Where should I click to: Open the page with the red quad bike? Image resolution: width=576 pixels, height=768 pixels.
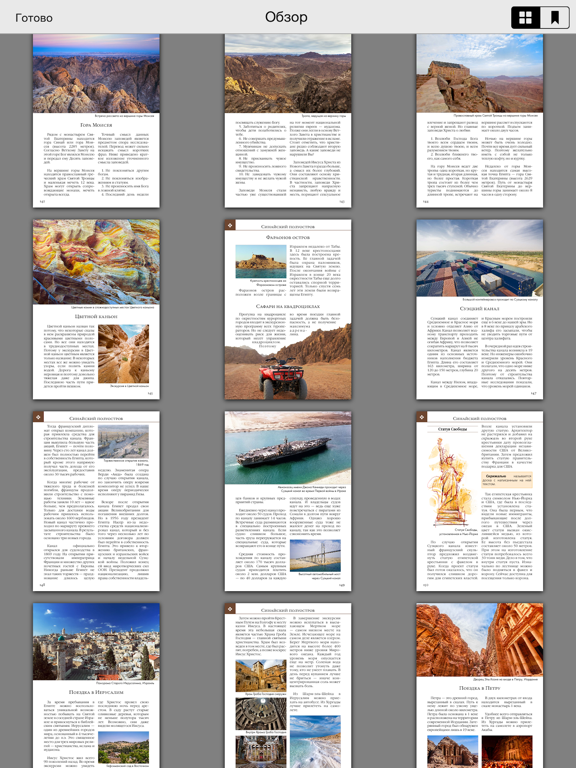(x=288, y=309)
